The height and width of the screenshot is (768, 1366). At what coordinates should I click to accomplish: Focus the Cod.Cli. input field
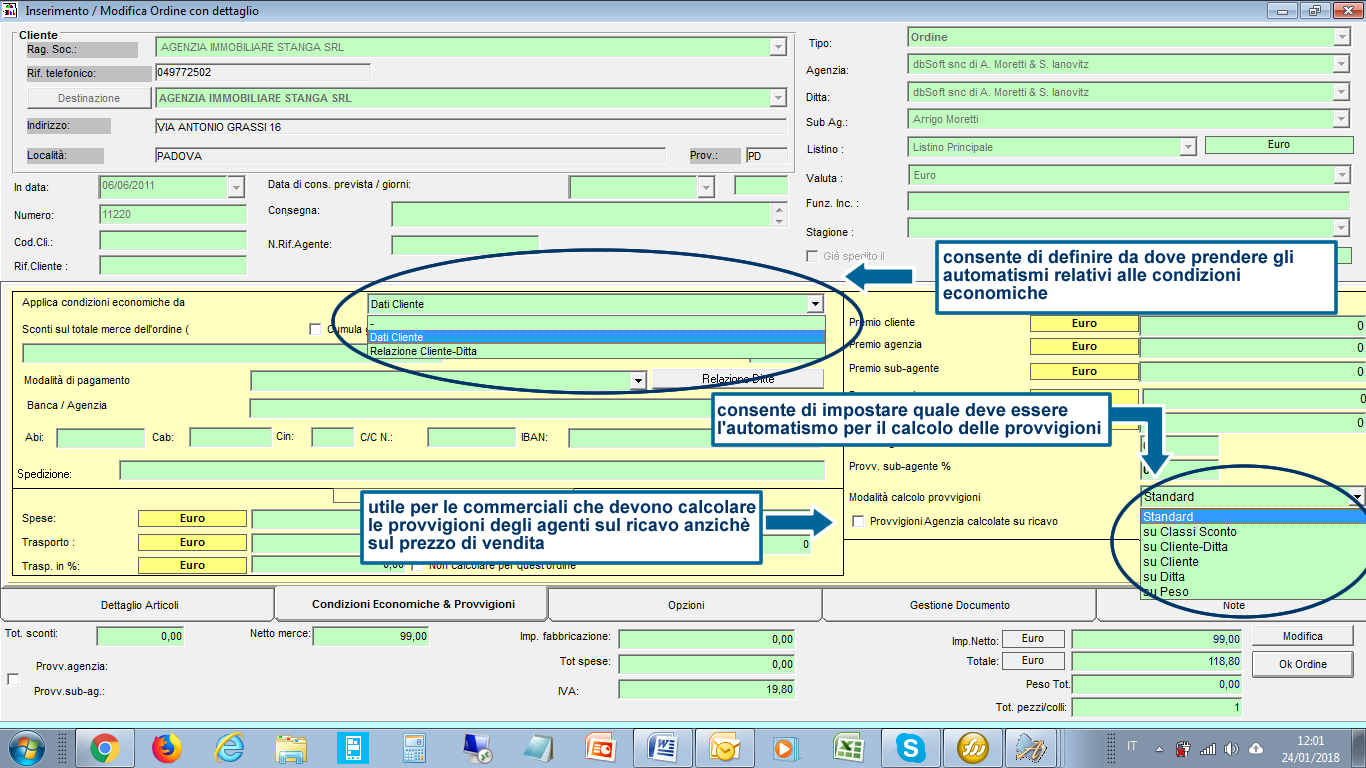pos(173,241)
